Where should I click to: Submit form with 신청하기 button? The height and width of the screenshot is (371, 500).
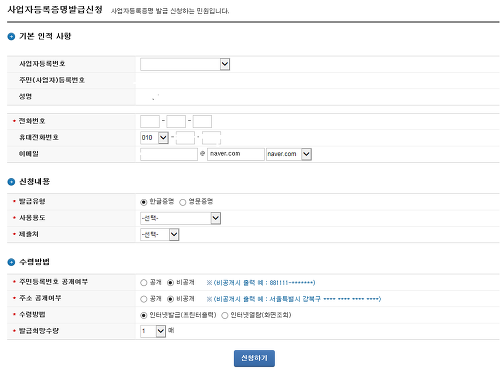point(254,358)
